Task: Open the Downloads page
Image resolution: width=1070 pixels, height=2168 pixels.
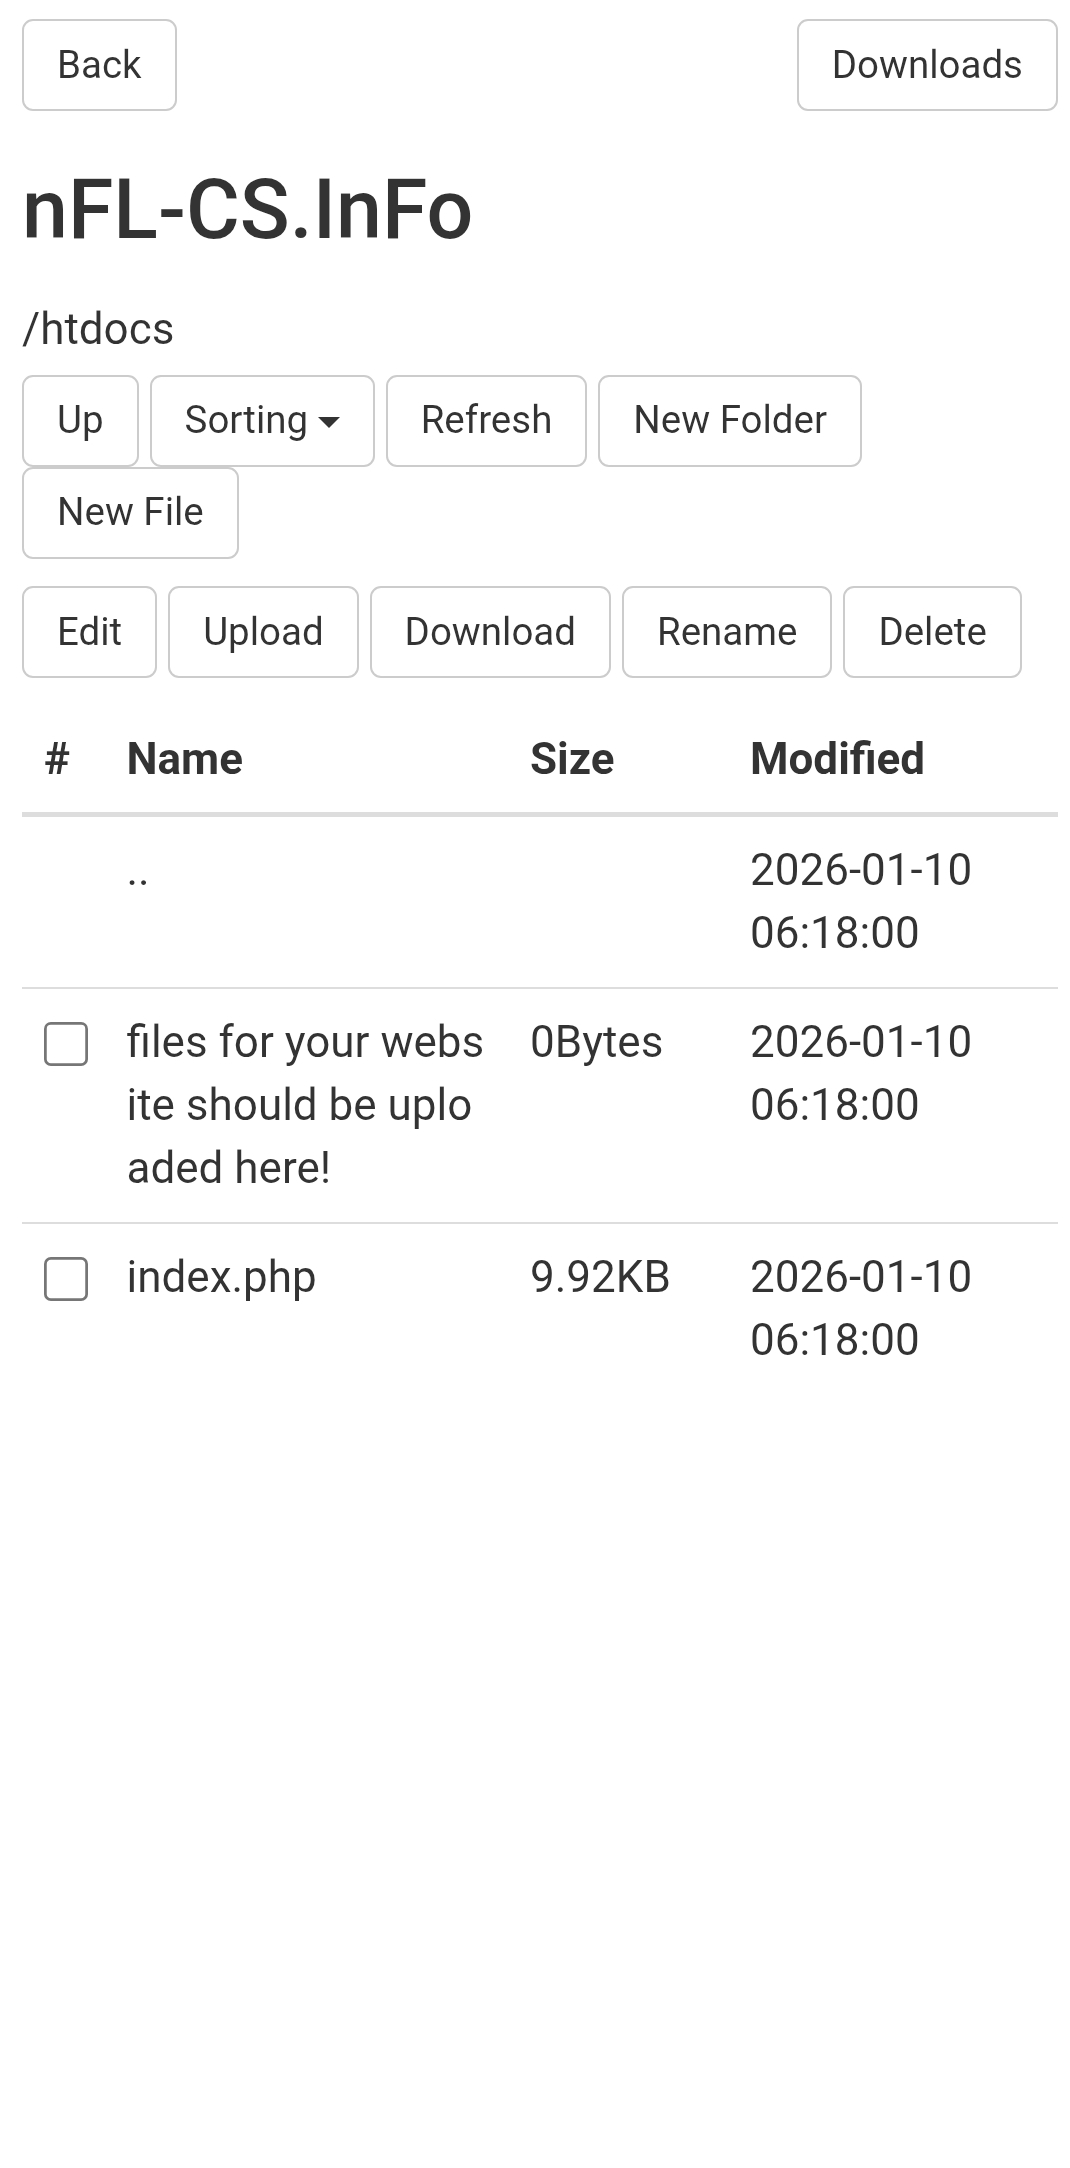Action: pyautogui.click(x=926, y=65)
